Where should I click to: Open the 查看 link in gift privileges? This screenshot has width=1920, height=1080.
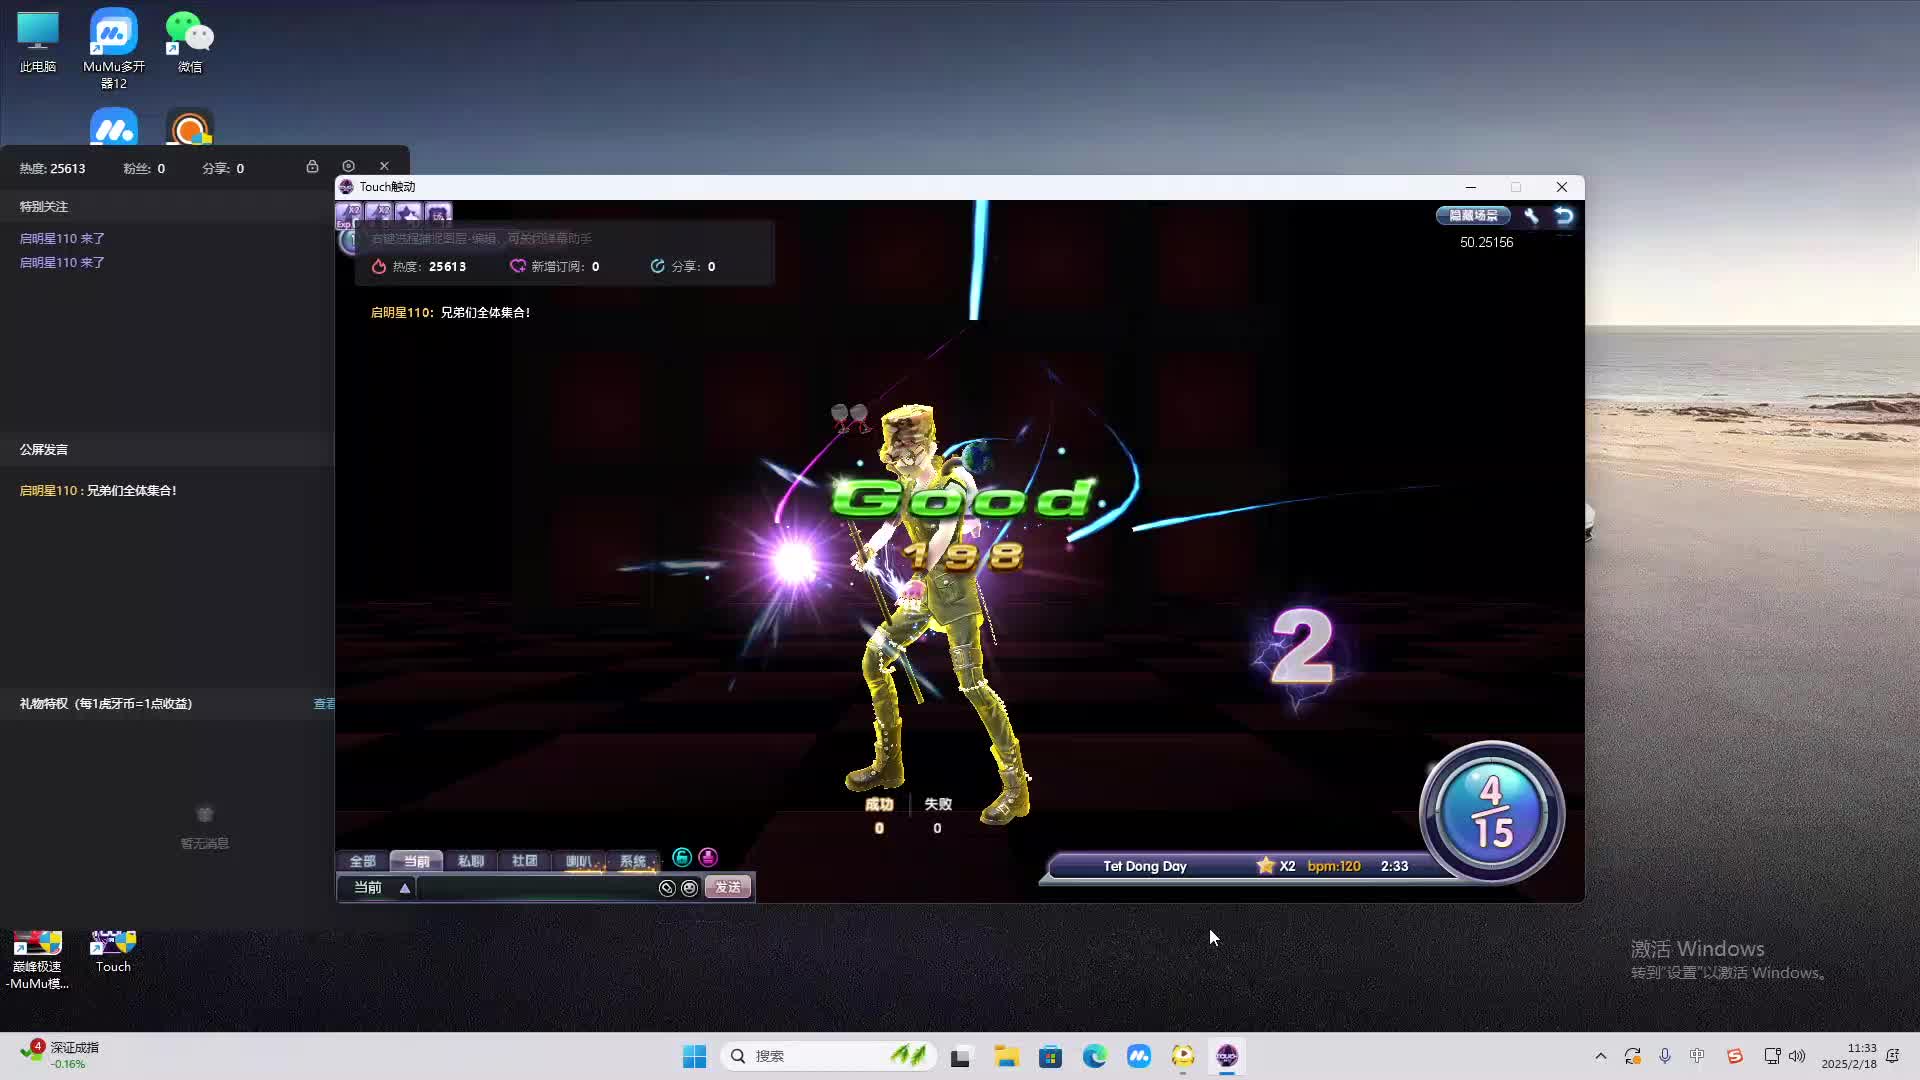pyautogui.click(x=324, y=704)
